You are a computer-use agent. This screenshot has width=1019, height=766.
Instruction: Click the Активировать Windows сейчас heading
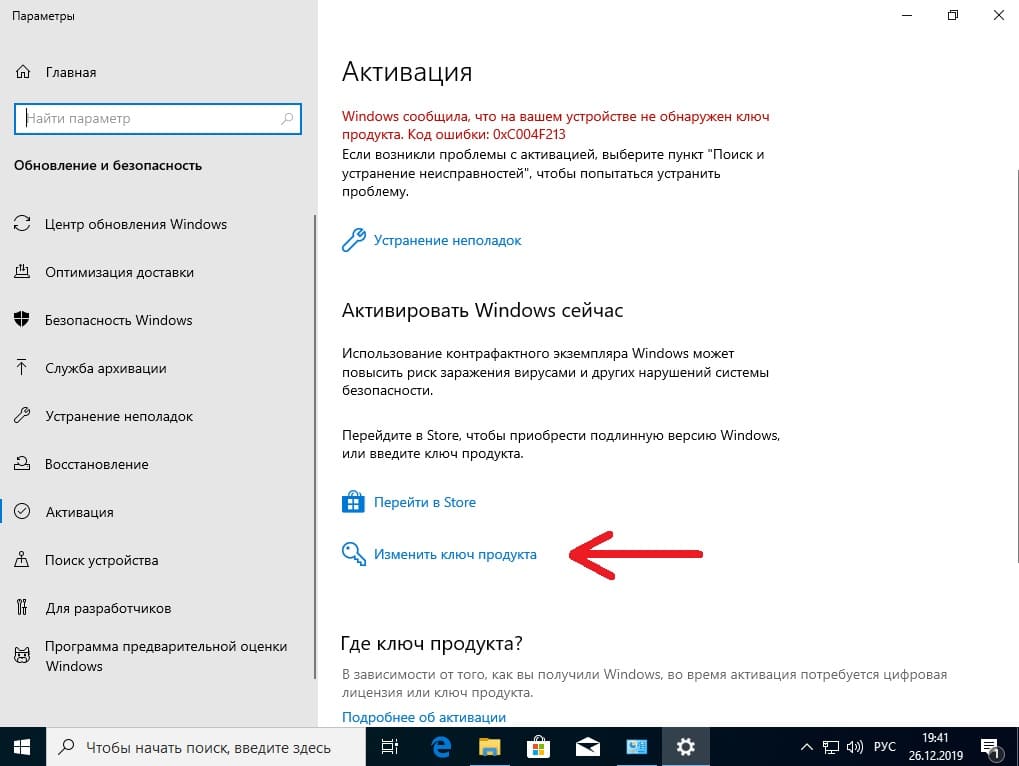pyautogui.click(x=482, y=310)
